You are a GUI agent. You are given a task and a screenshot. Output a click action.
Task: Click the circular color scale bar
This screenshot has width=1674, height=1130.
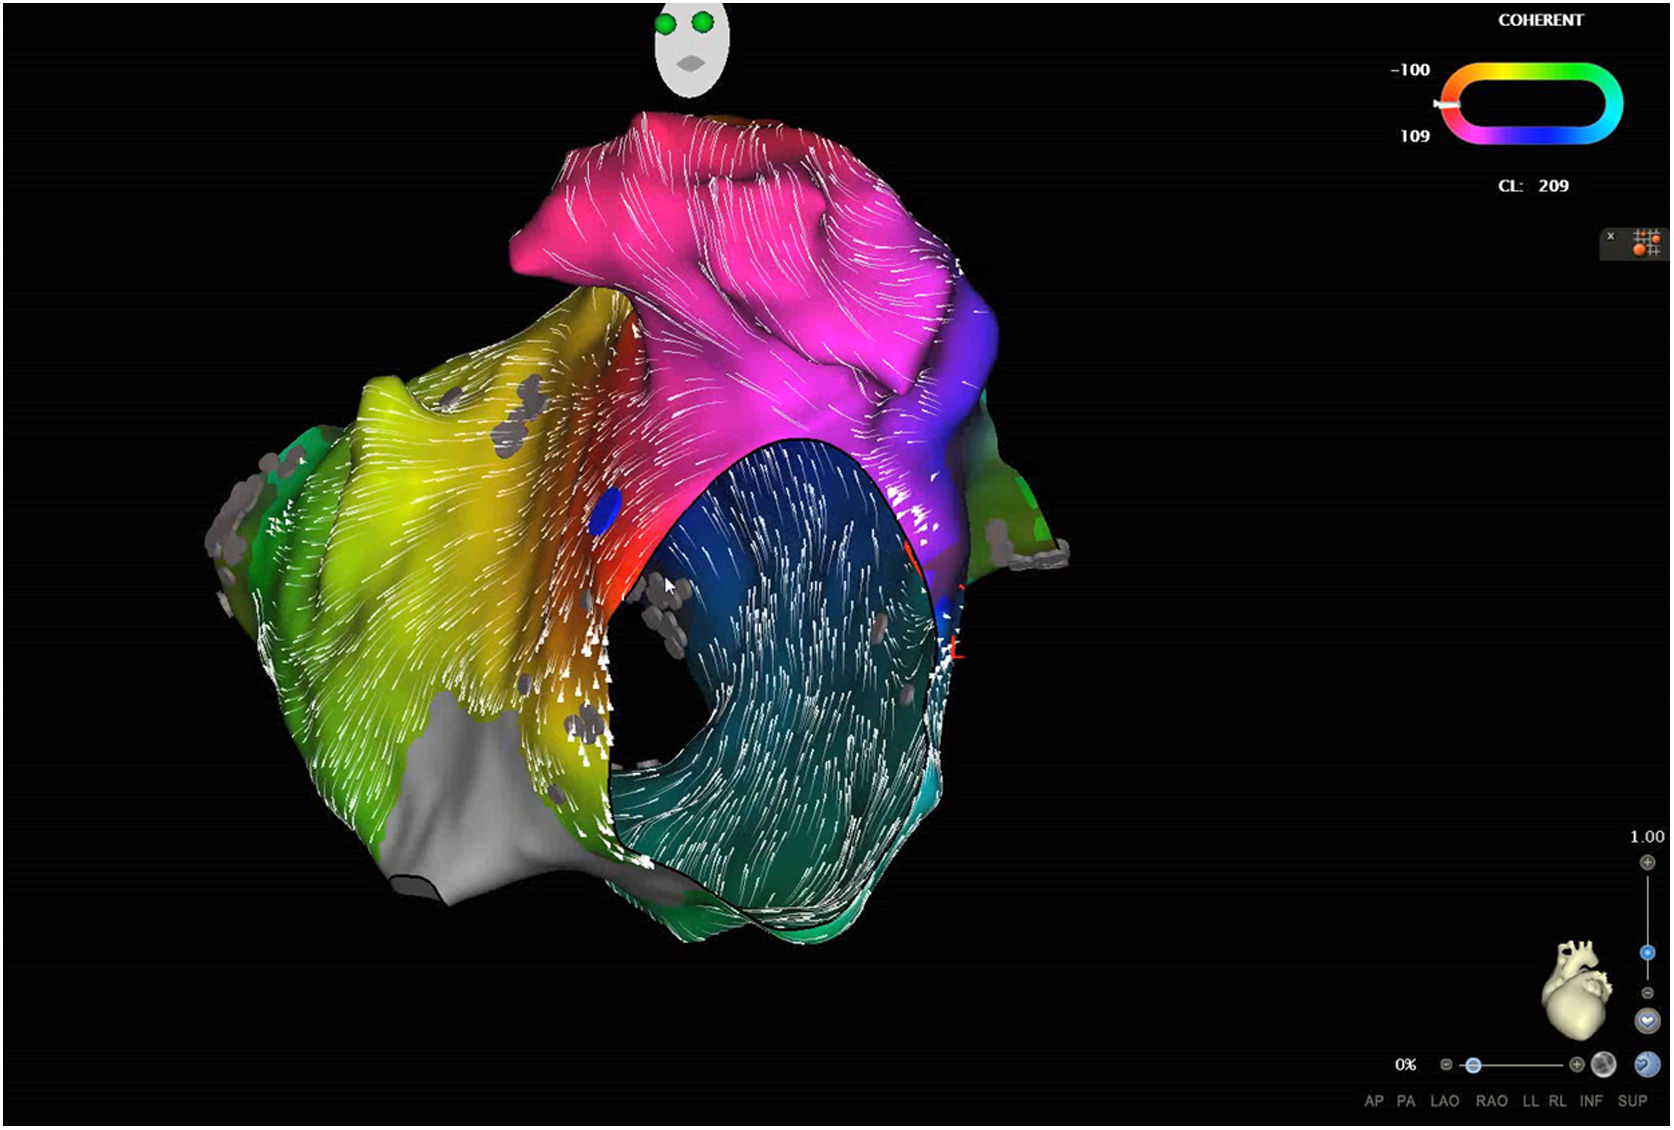(x=1531, y=103)
